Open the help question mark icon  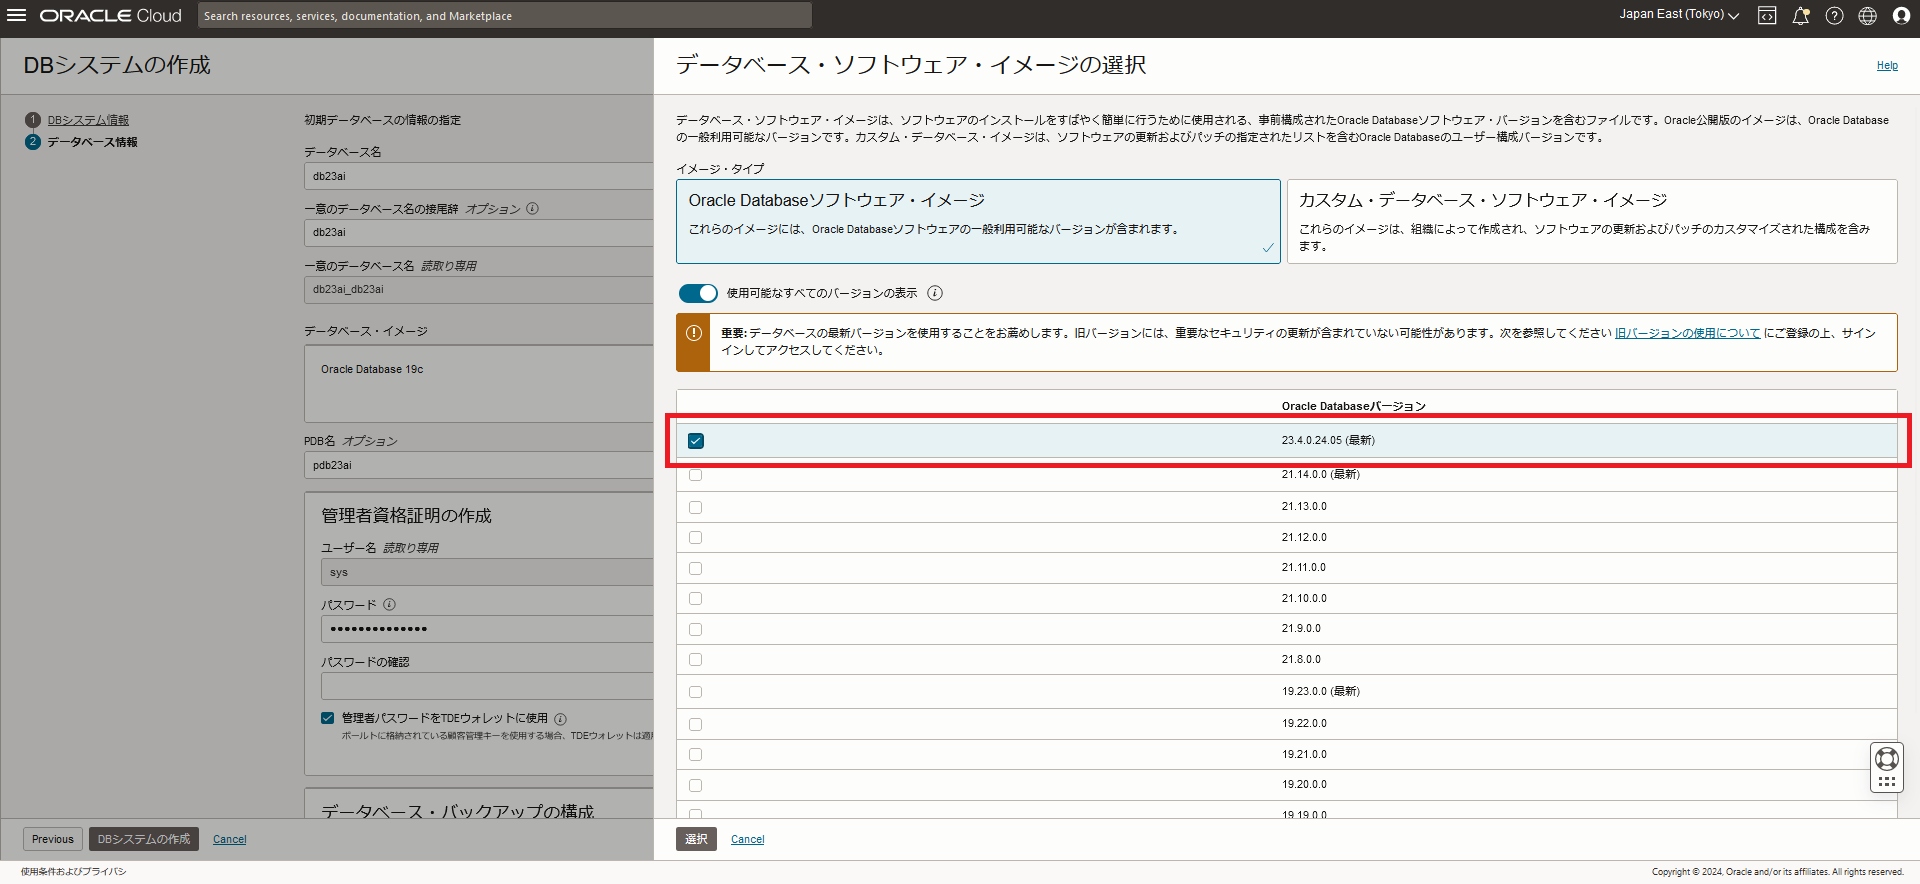point(1834,16)
